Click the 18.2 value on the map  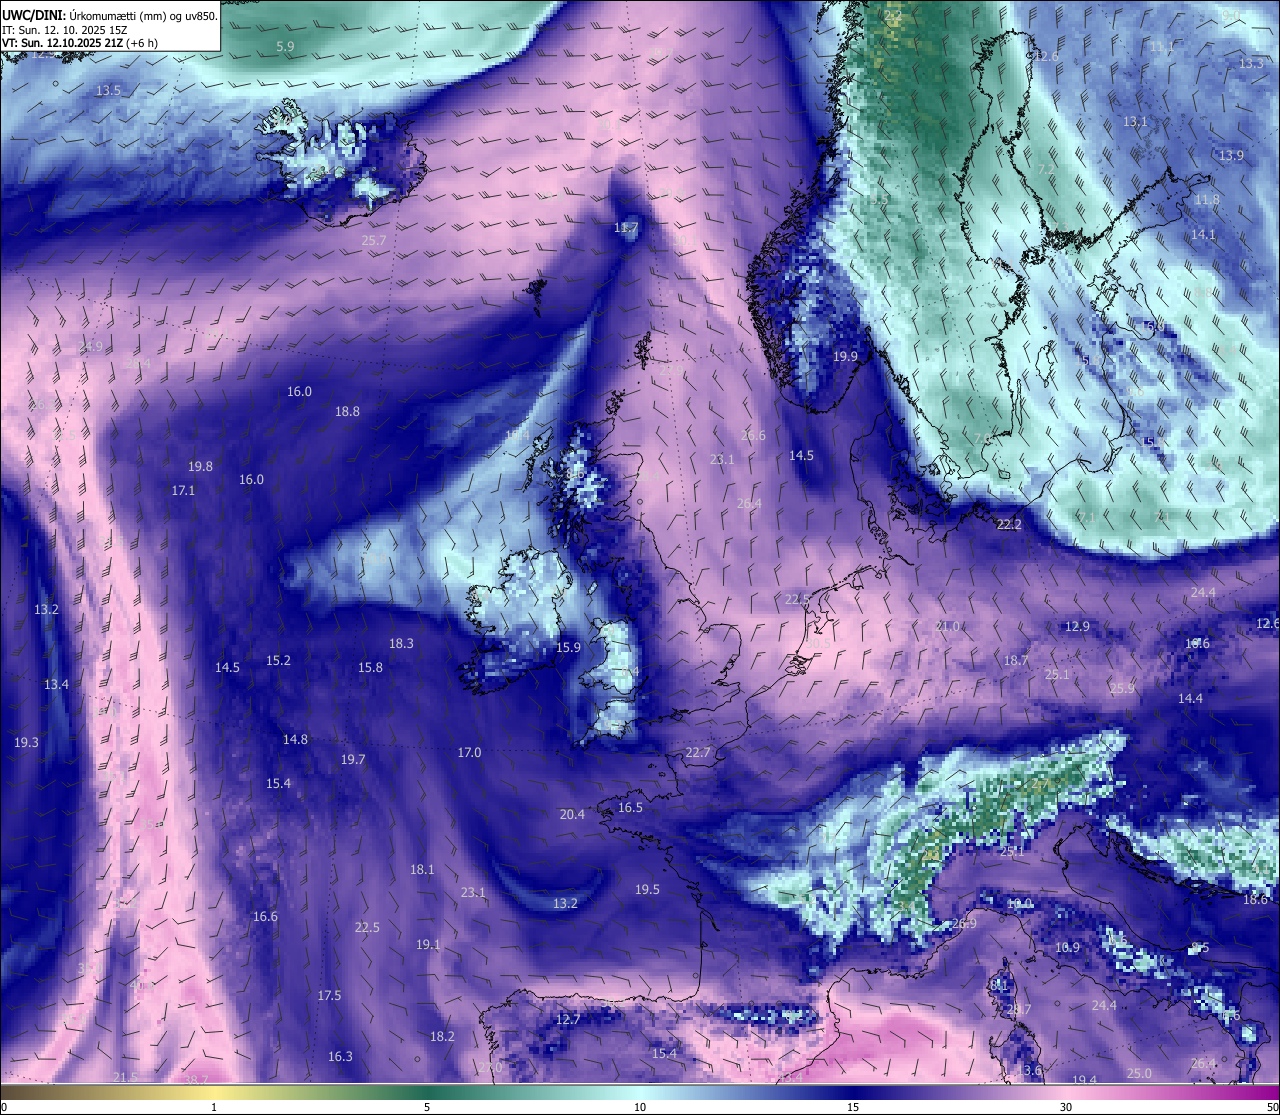pyautogui.click(x=442, y=1036)
